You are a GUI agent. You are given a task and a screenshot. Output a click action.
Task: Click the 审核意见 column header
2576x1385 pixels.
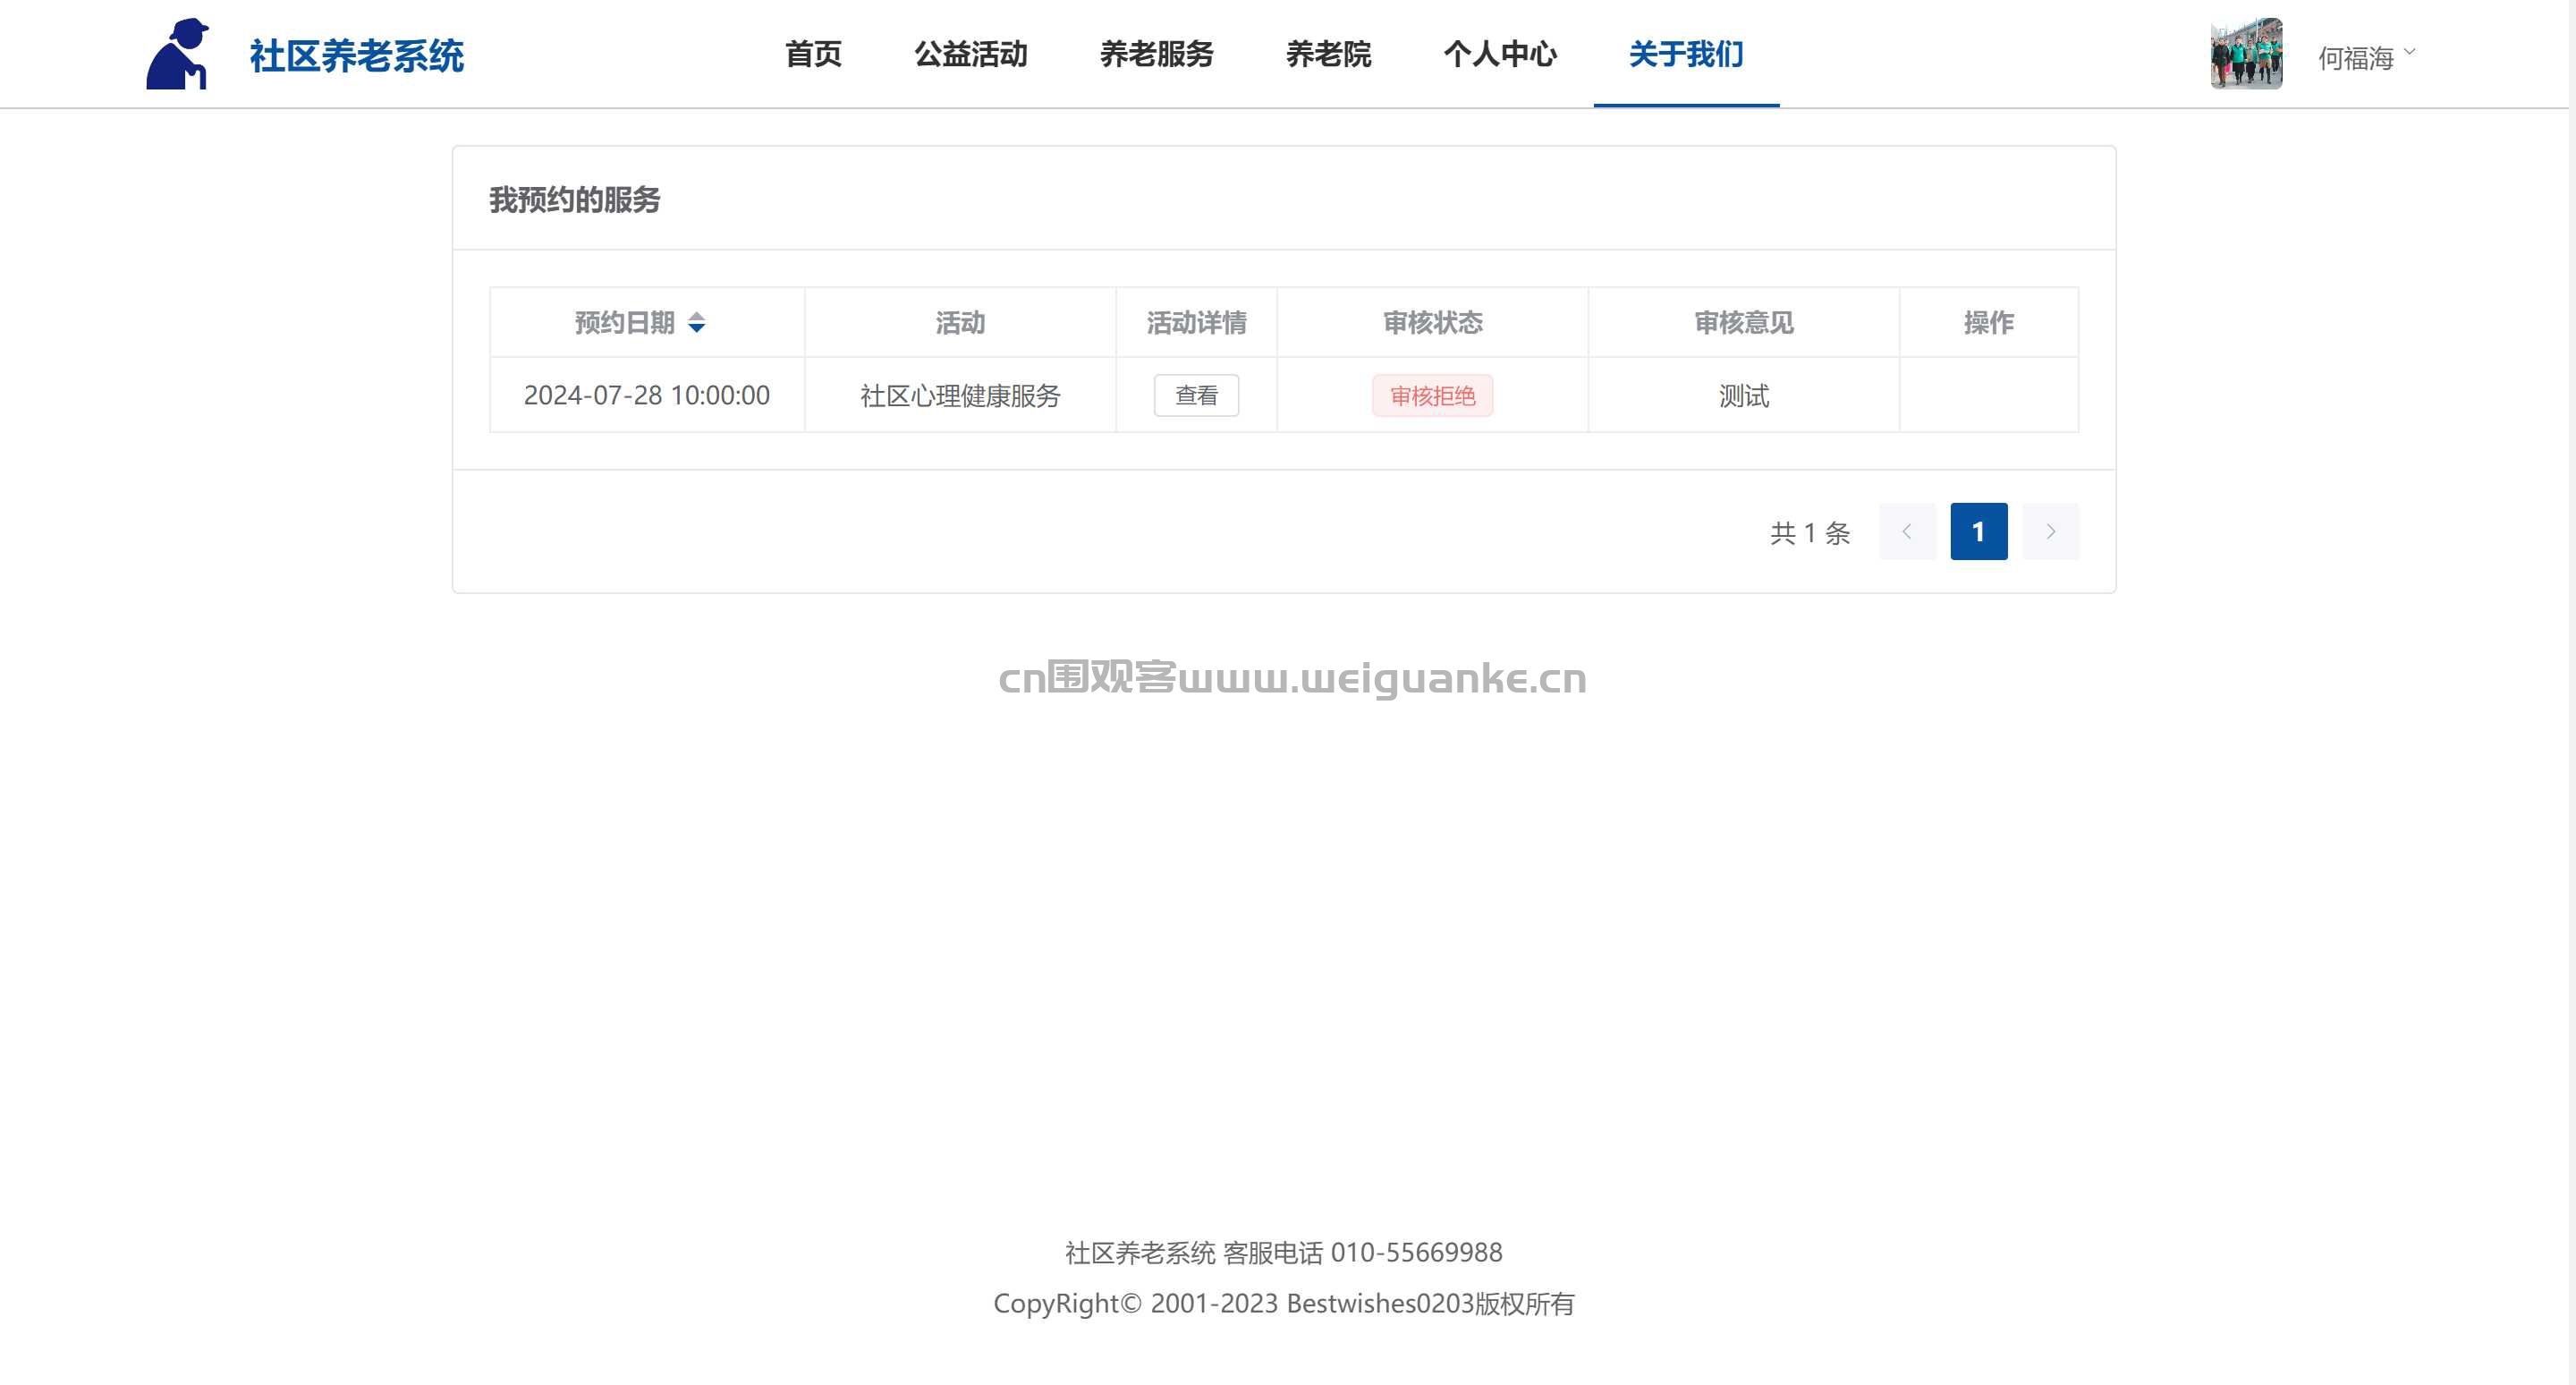pos(1744,323)
